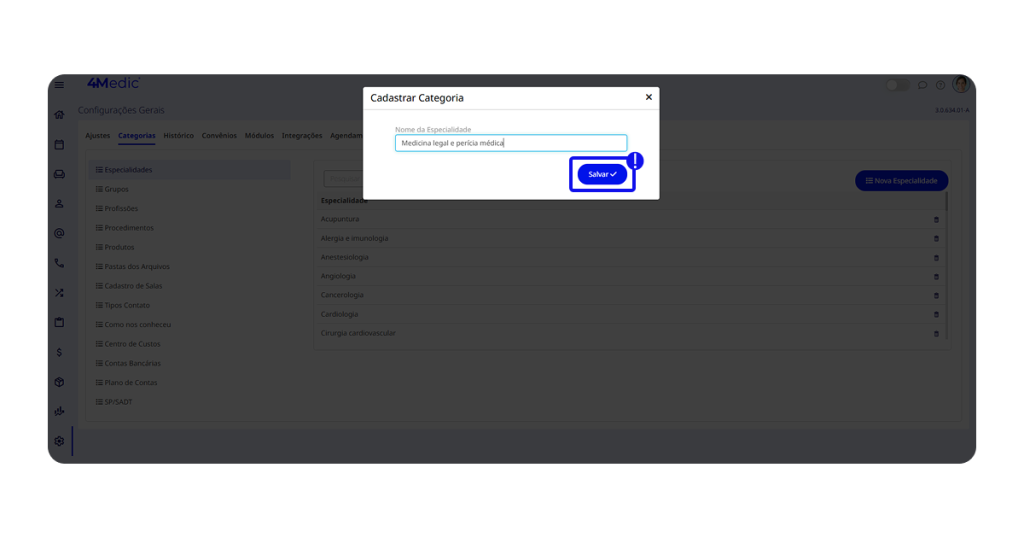
Task: Close the Cadastrar Categoria dialog
Action: (x=648, y=97)
